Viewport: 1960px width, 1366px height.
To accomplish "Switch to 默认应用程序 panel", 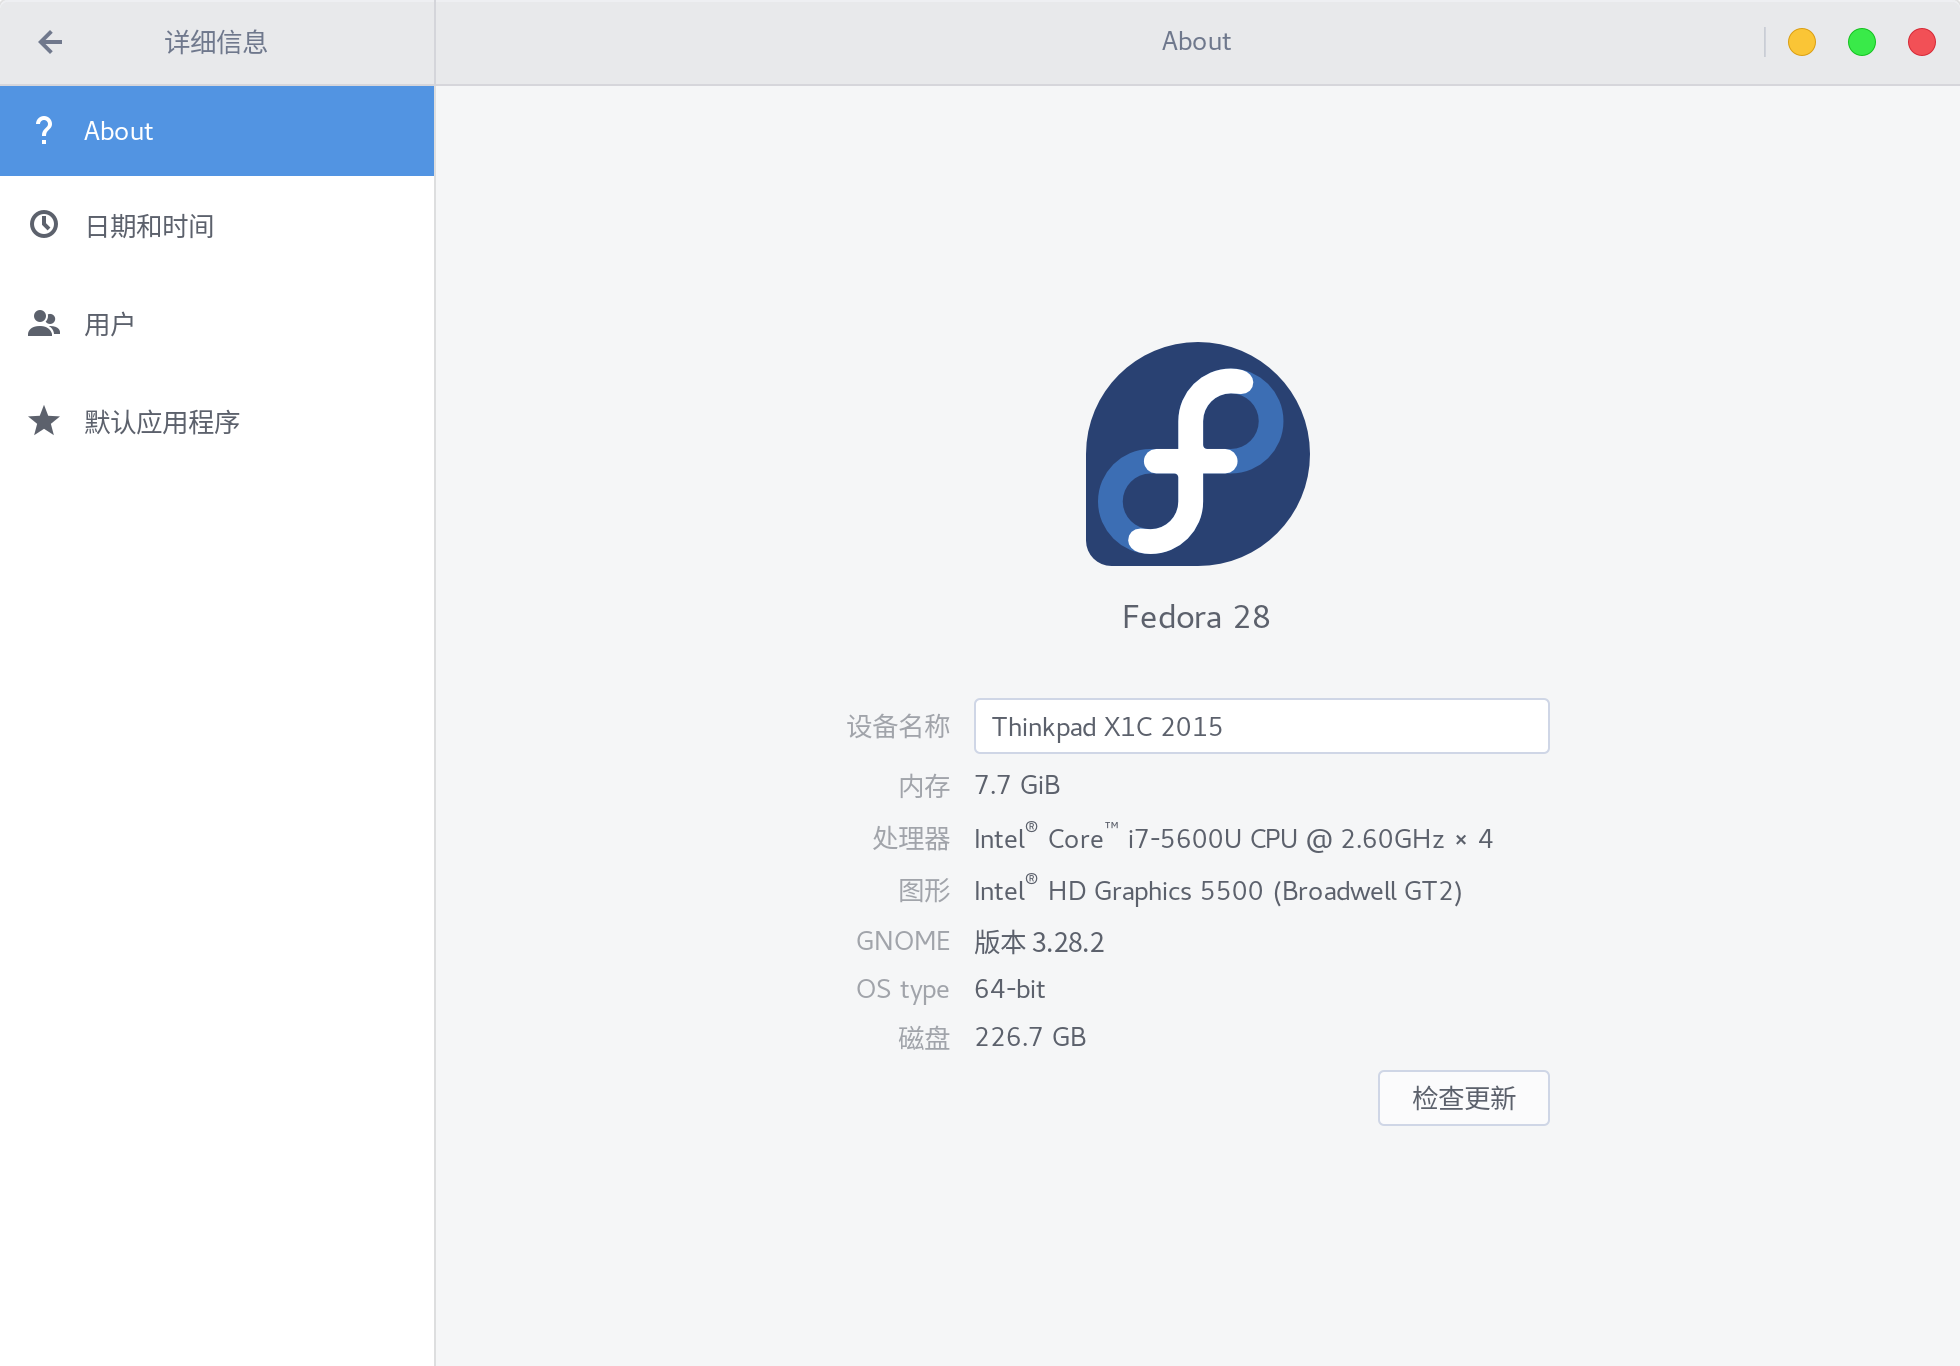I will pyautogui.click(x=162, y=423).
